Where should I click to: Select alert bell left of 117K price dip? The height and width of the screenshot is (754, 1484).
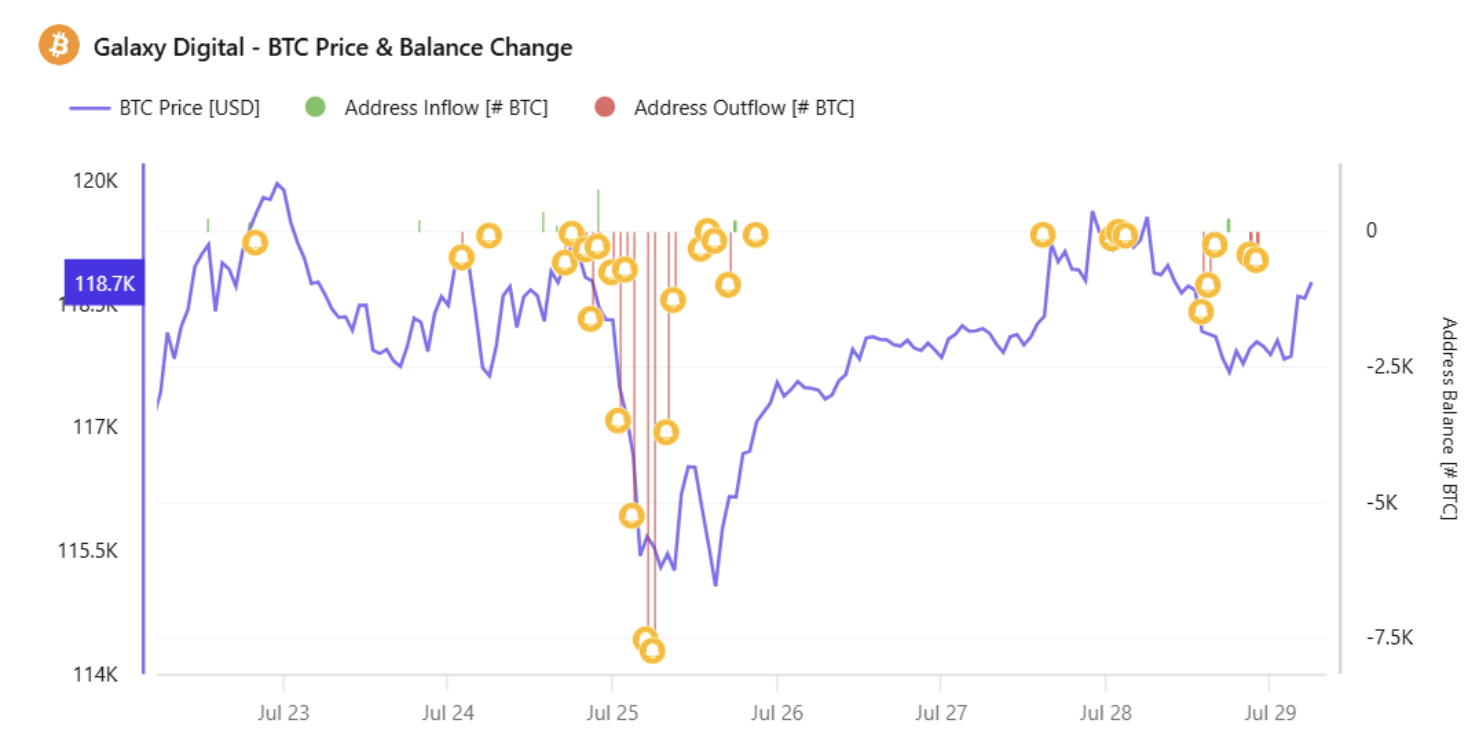click(618, 420)
